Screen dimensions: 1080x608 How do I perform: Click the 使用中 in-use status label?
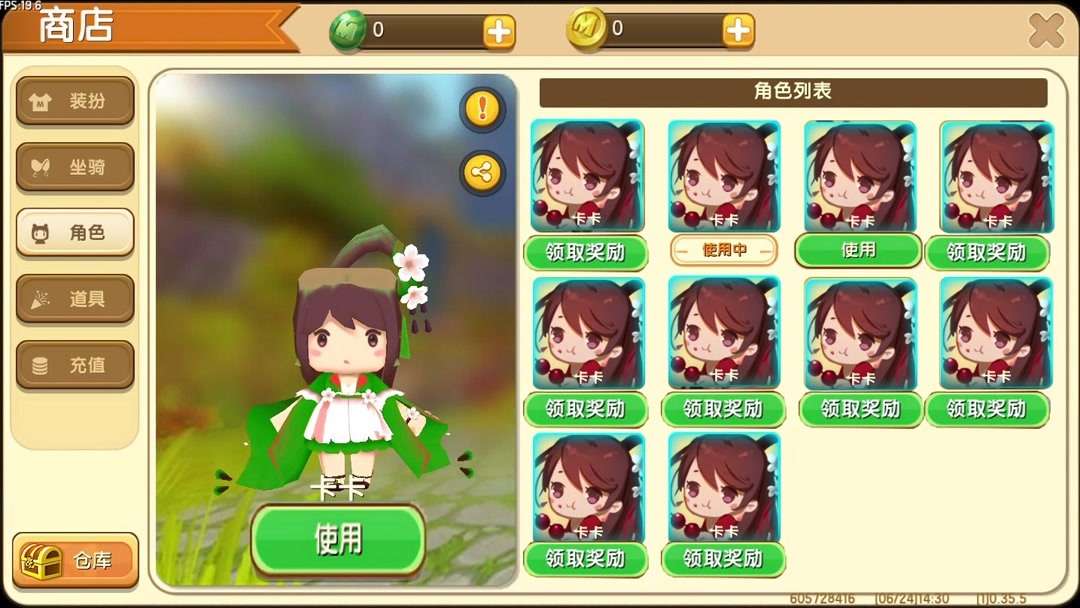point(724,250)
